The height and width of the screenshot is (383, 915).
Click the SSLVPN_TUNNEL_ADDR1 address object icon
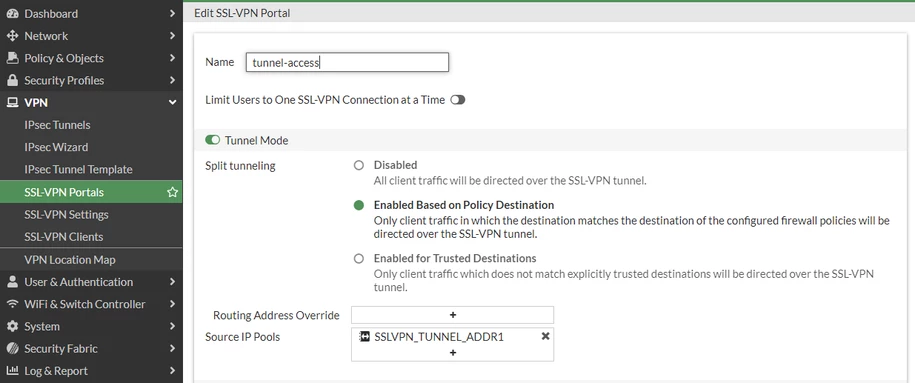coord(365,336)
